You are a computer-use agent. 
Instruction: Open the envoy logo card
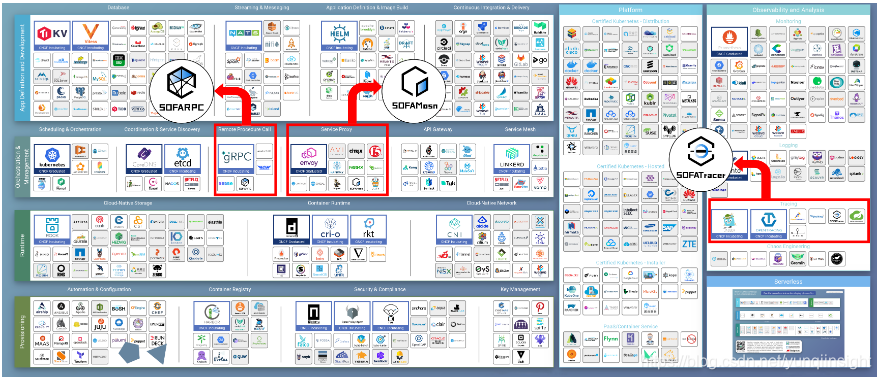(308, 159)
